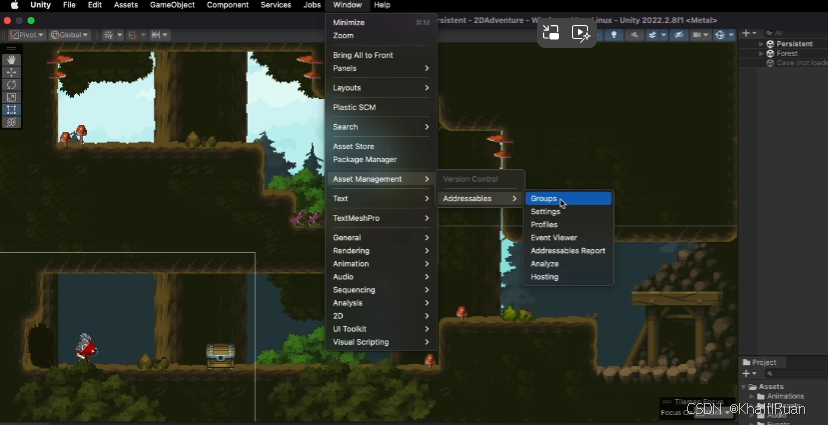Choose Hosting in Addressables submenu
This screenshot has height=425, width=828.
(x=568, y=277)
